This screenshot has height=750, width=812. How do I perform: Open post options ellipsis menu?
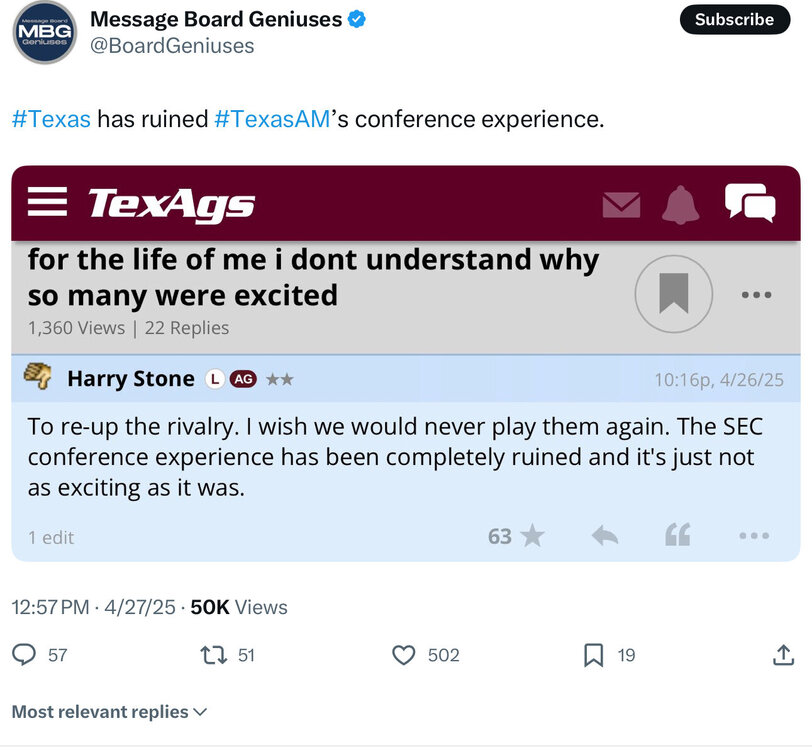click(753, 537)
